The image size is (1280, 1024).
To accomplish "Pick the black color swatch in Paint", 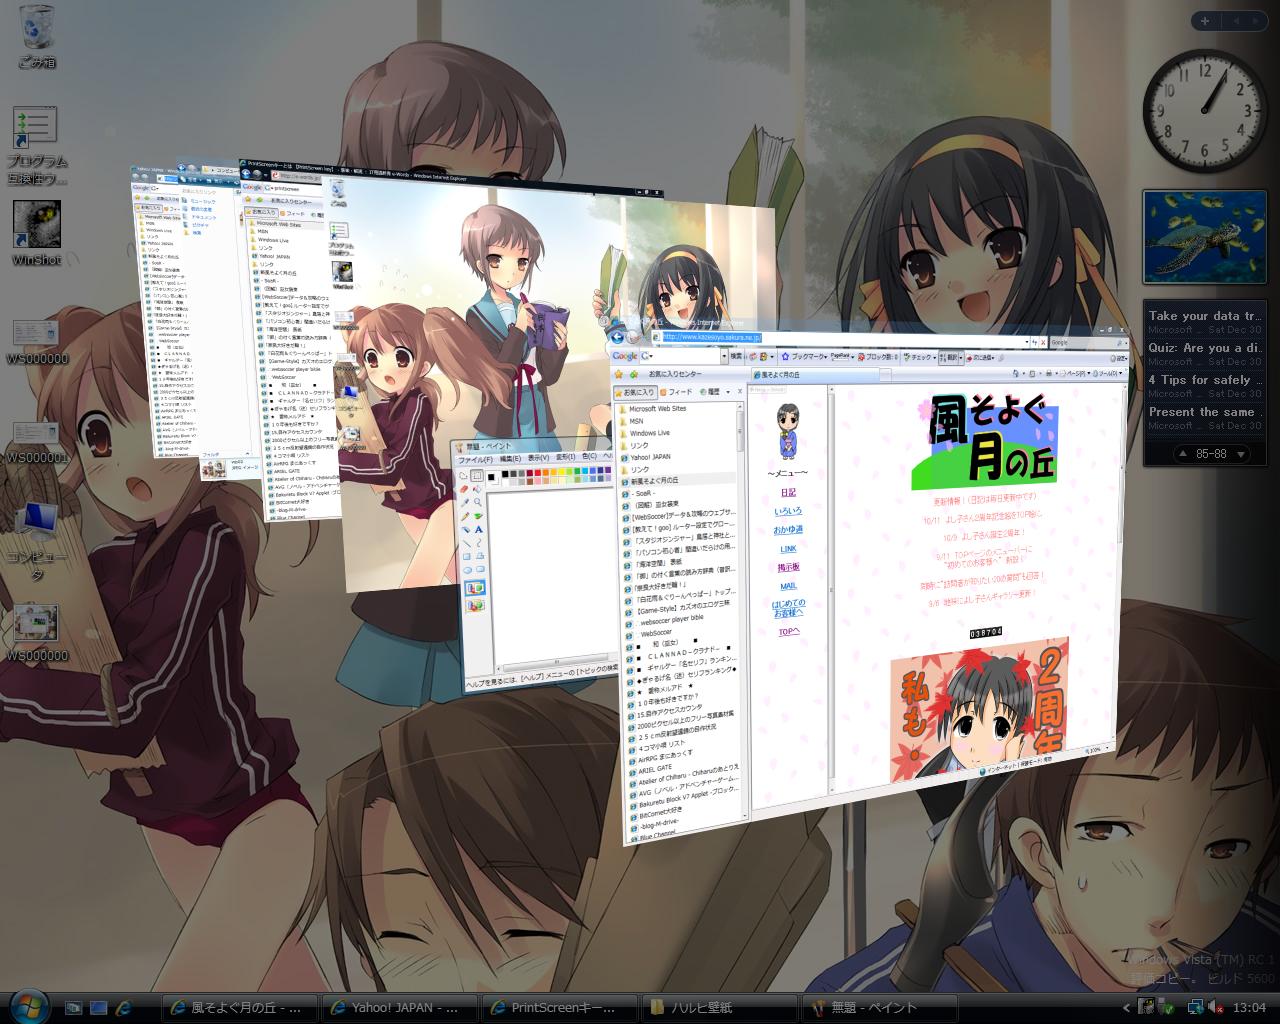I will pos(505,474).
